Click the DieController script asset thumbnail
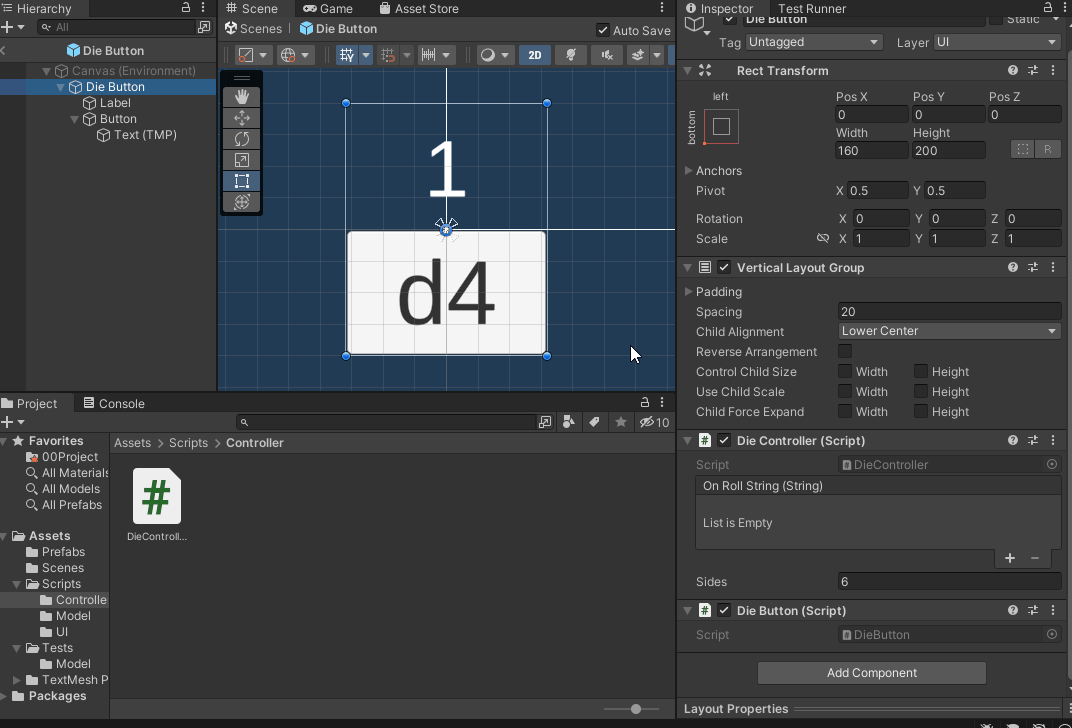The image size is (1072, 728). [x=157, y=496]
